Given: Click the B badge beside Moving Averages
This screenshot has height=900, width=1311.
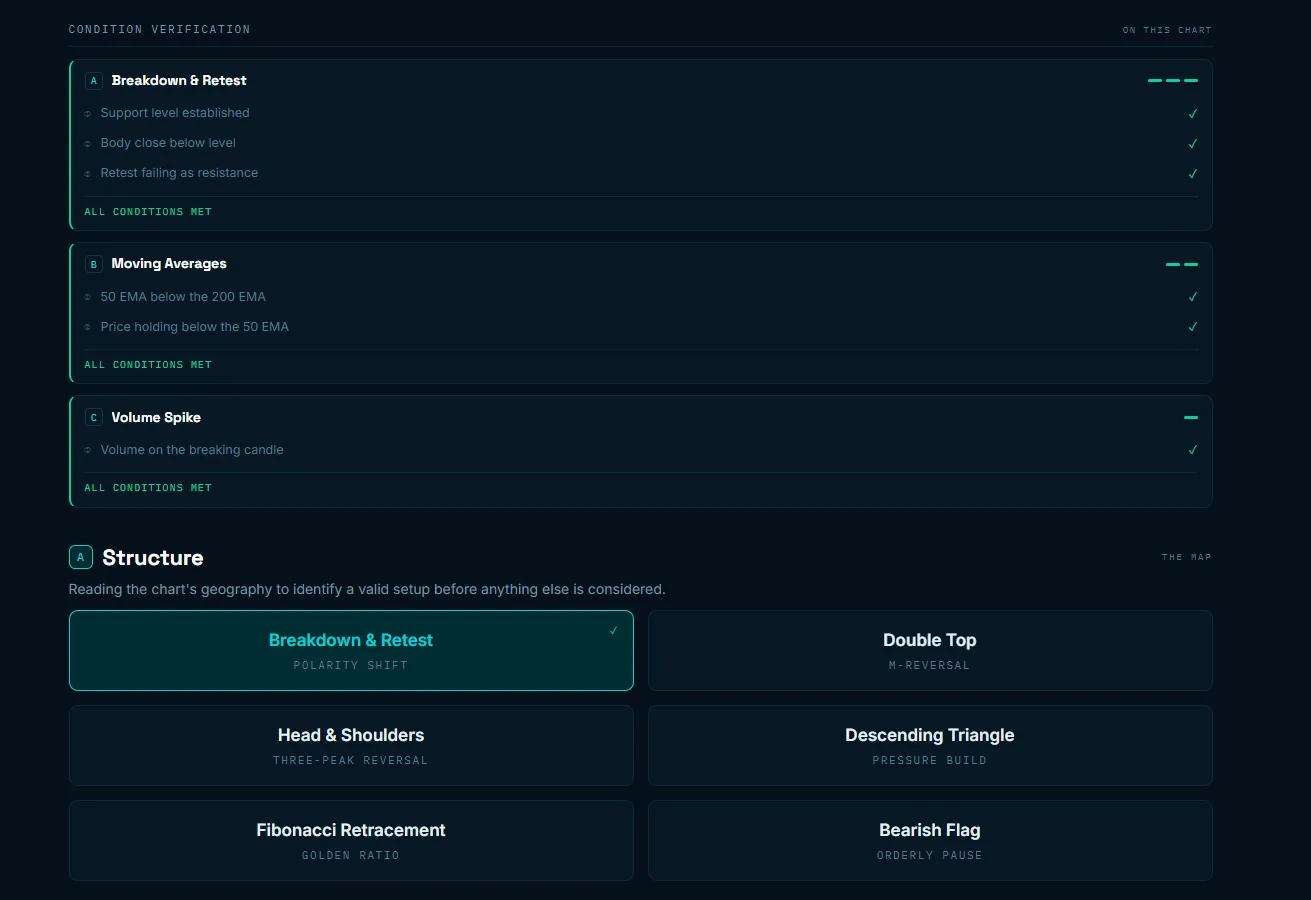Looking at the screenshot, I should coord(94,264).
